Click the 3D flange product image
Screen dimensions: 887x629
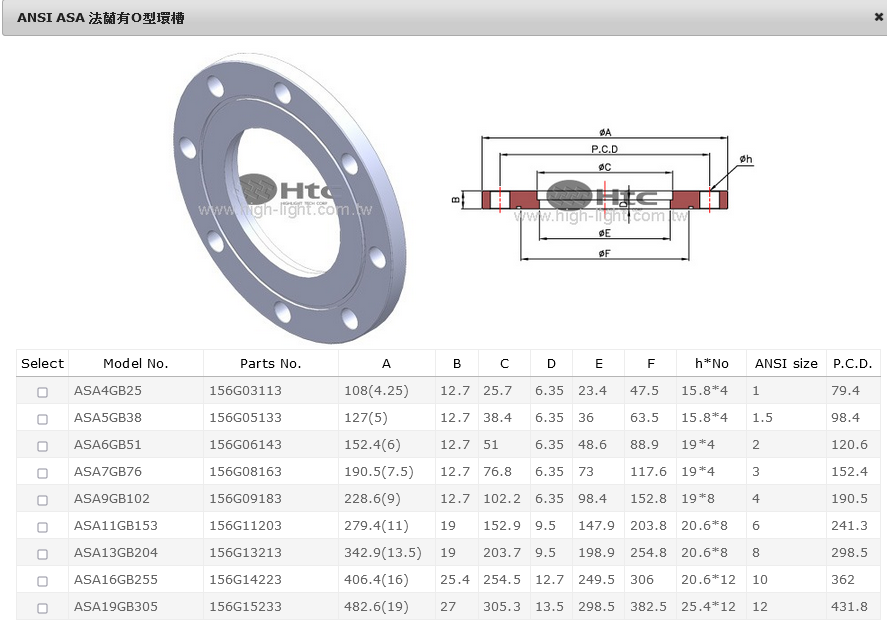click(290, 190)
